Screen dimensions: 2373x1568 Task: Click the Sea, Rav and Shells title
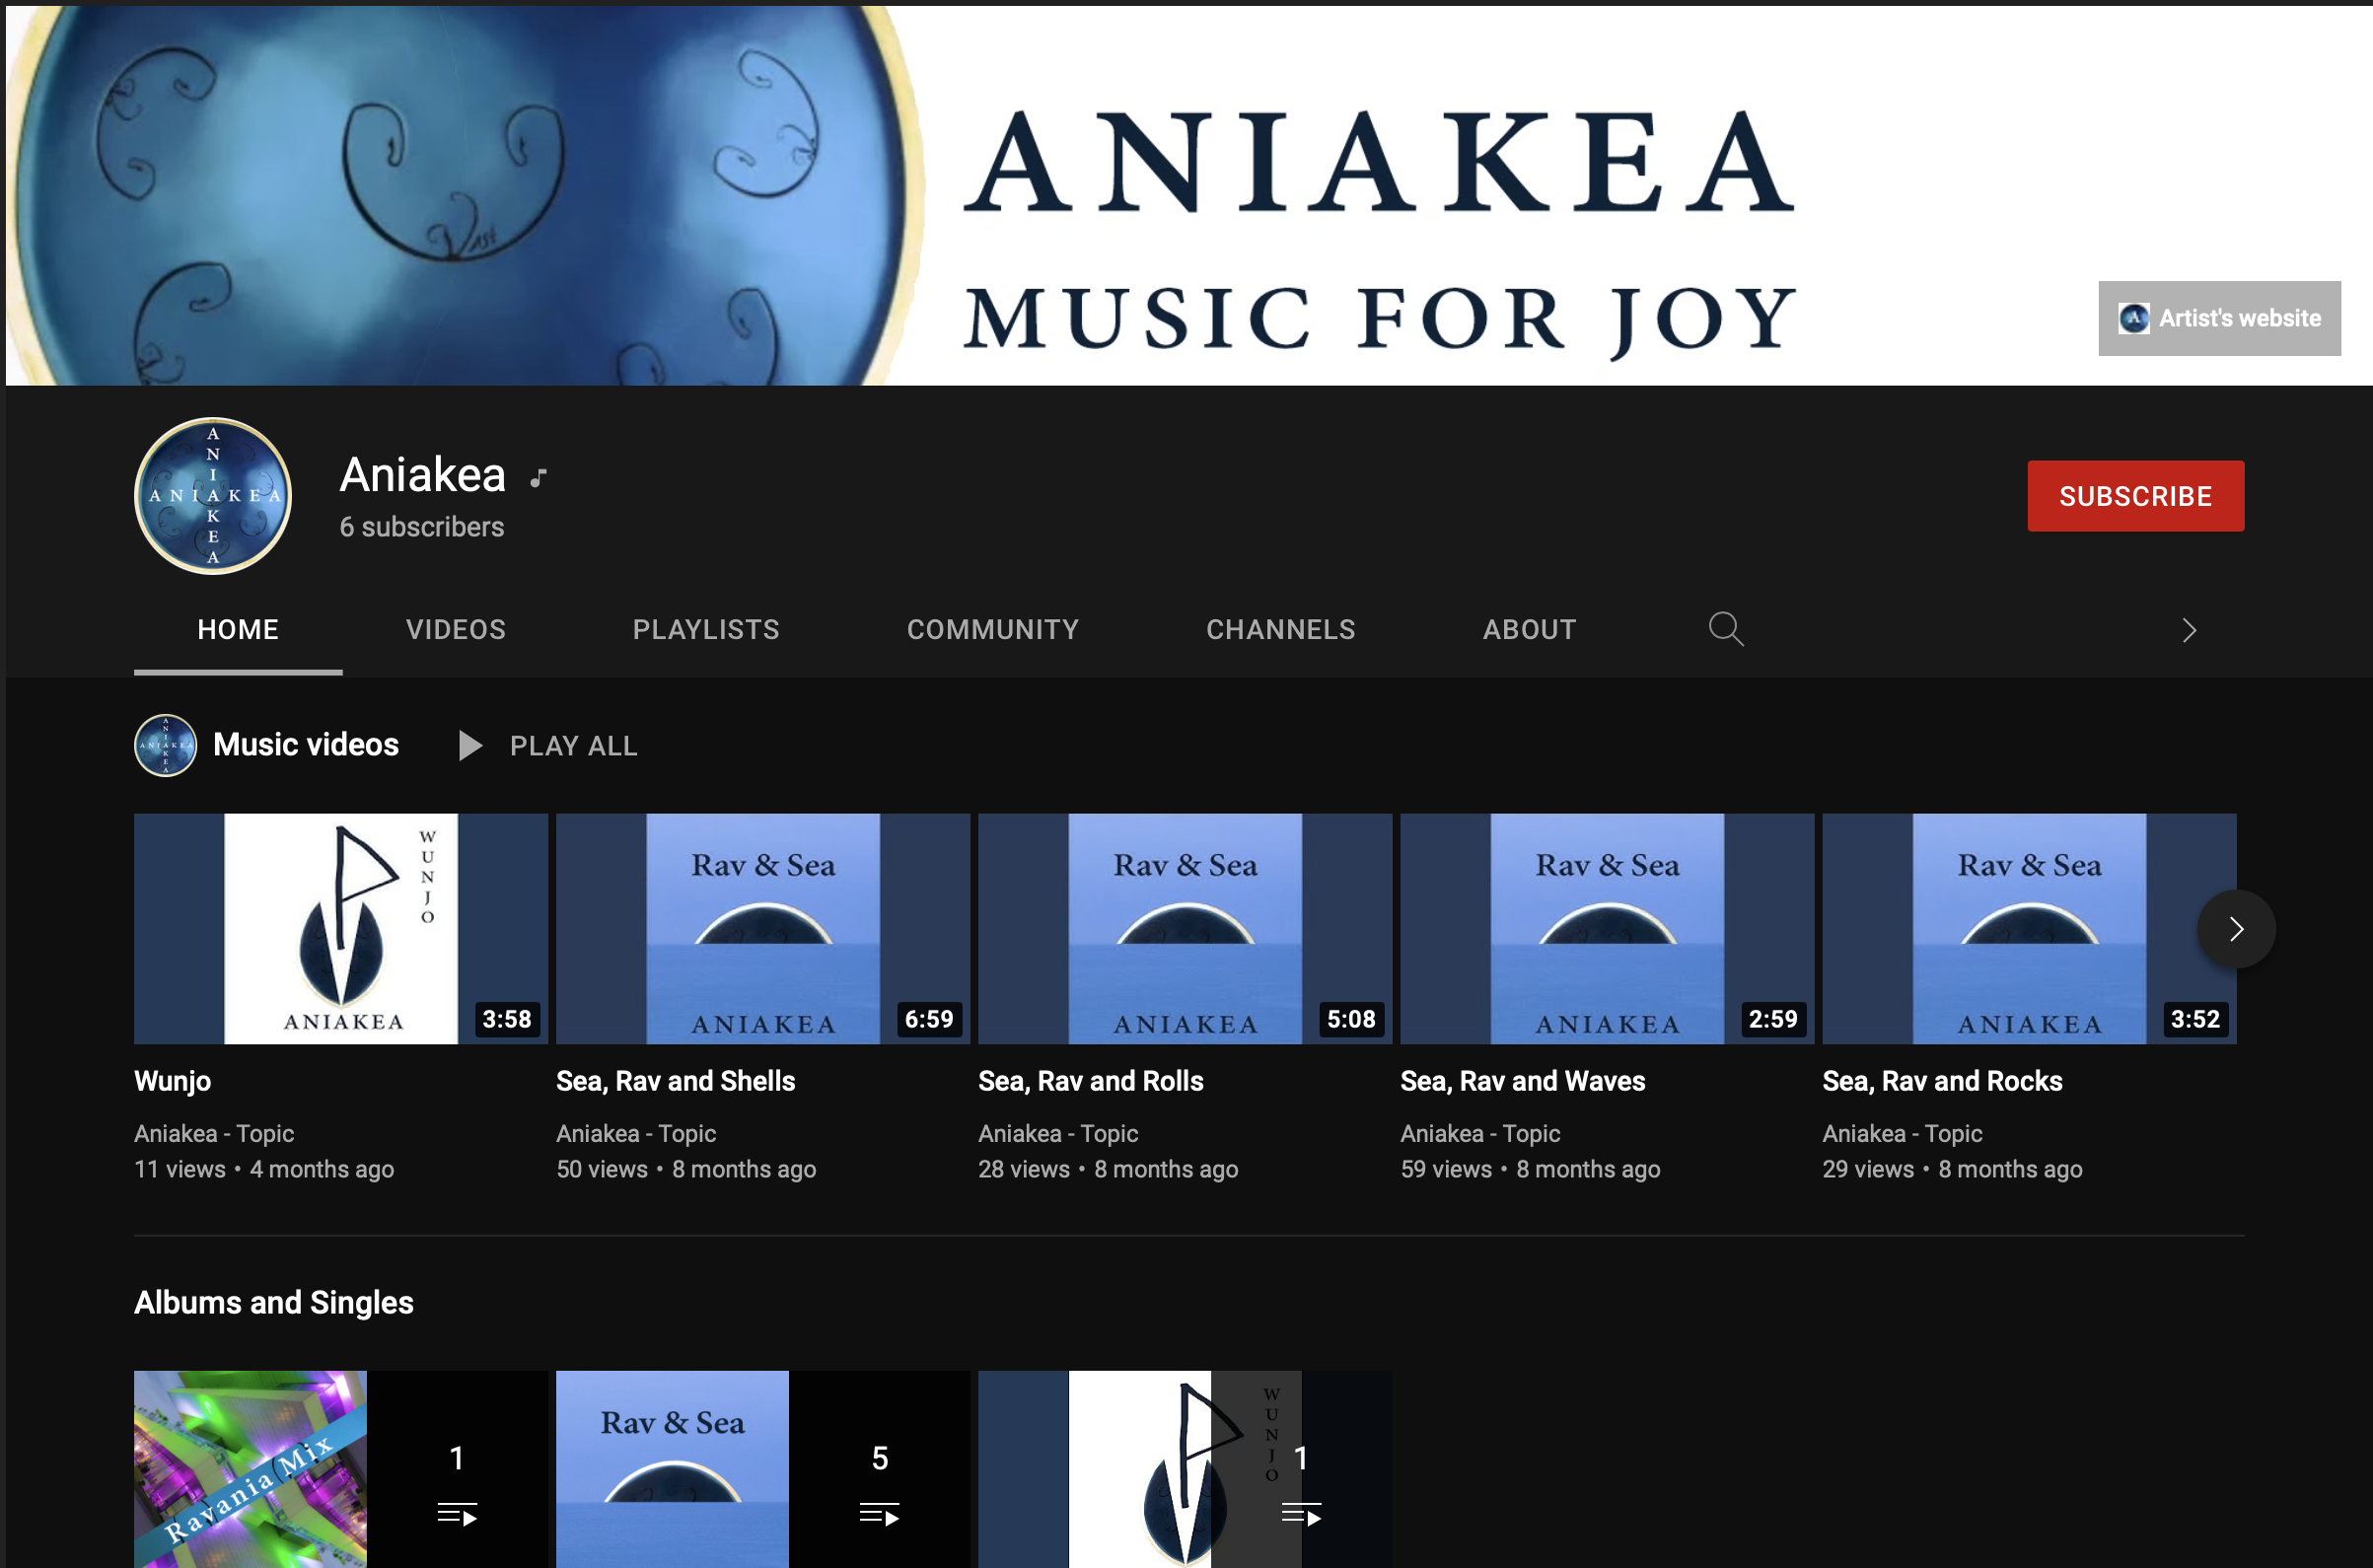(676, 1081)
